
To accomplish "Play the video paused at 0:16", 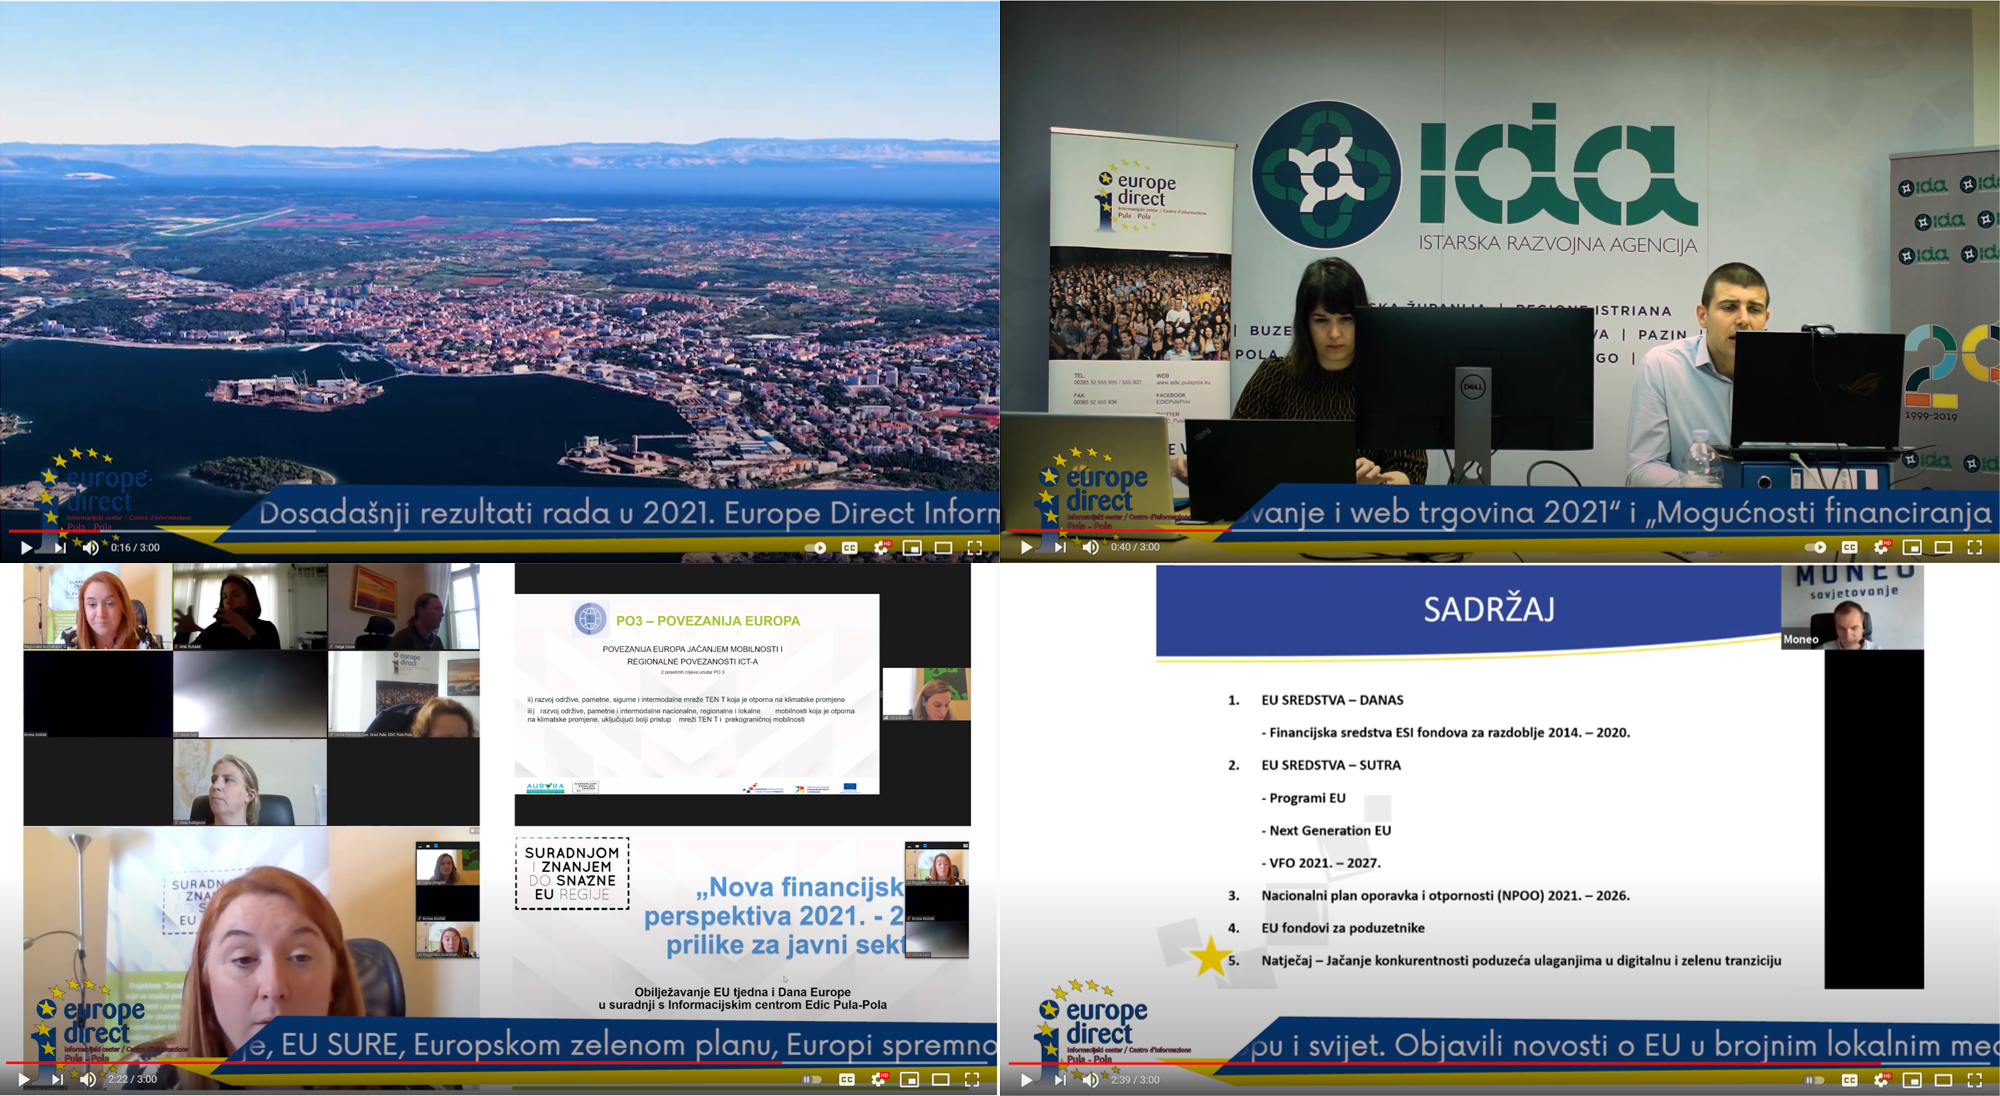I will [x=26, y=548].
